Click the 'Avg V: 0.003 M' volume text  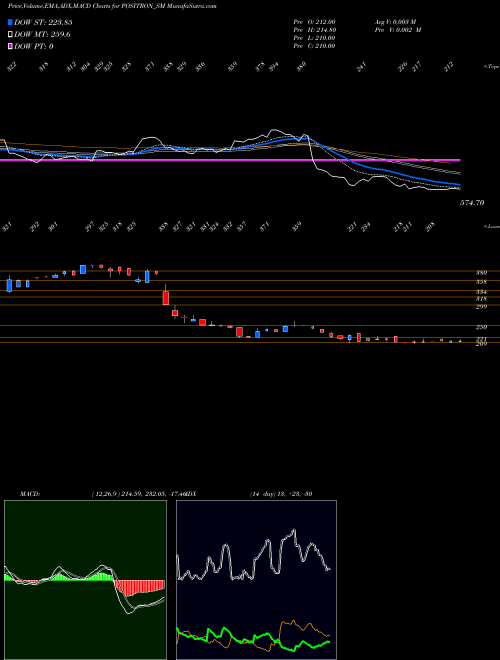(395, 22)
